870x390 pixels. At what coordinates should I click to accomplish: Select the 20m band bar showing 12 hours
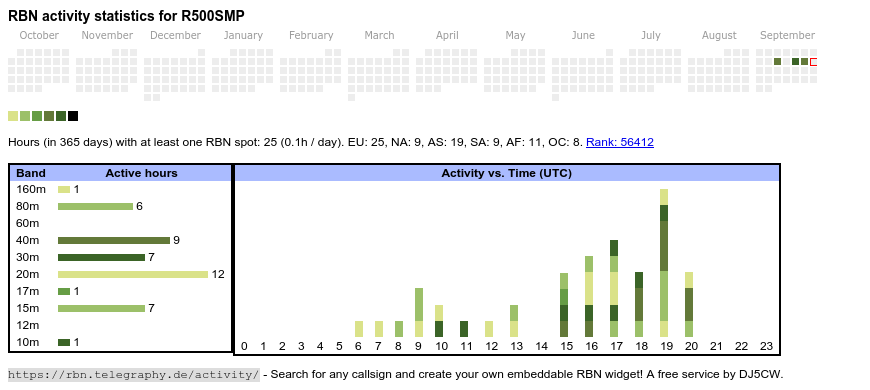pos(133,274)
